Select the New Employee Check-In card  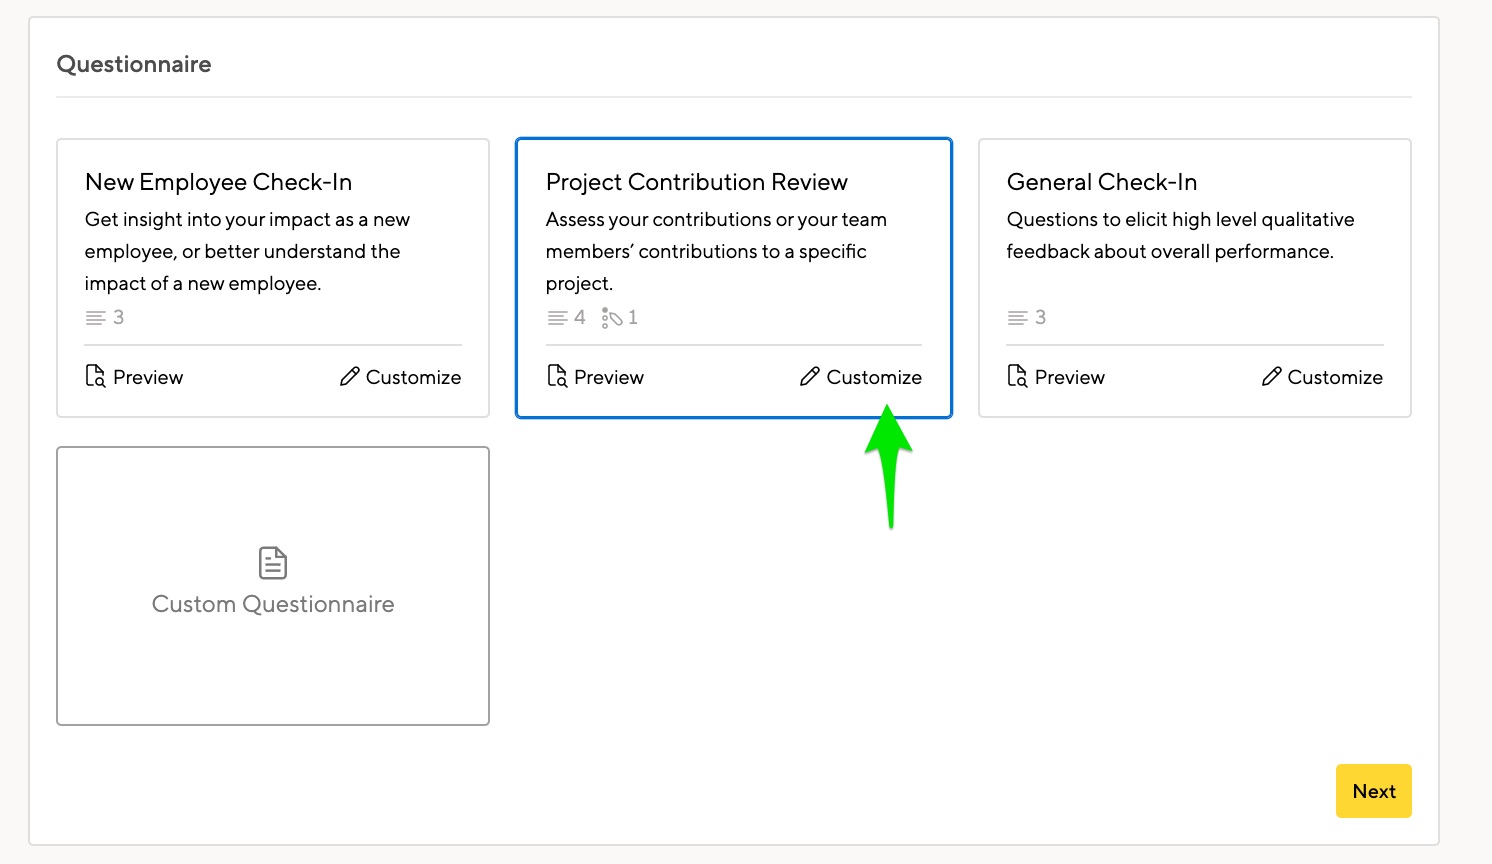(272, 240)
